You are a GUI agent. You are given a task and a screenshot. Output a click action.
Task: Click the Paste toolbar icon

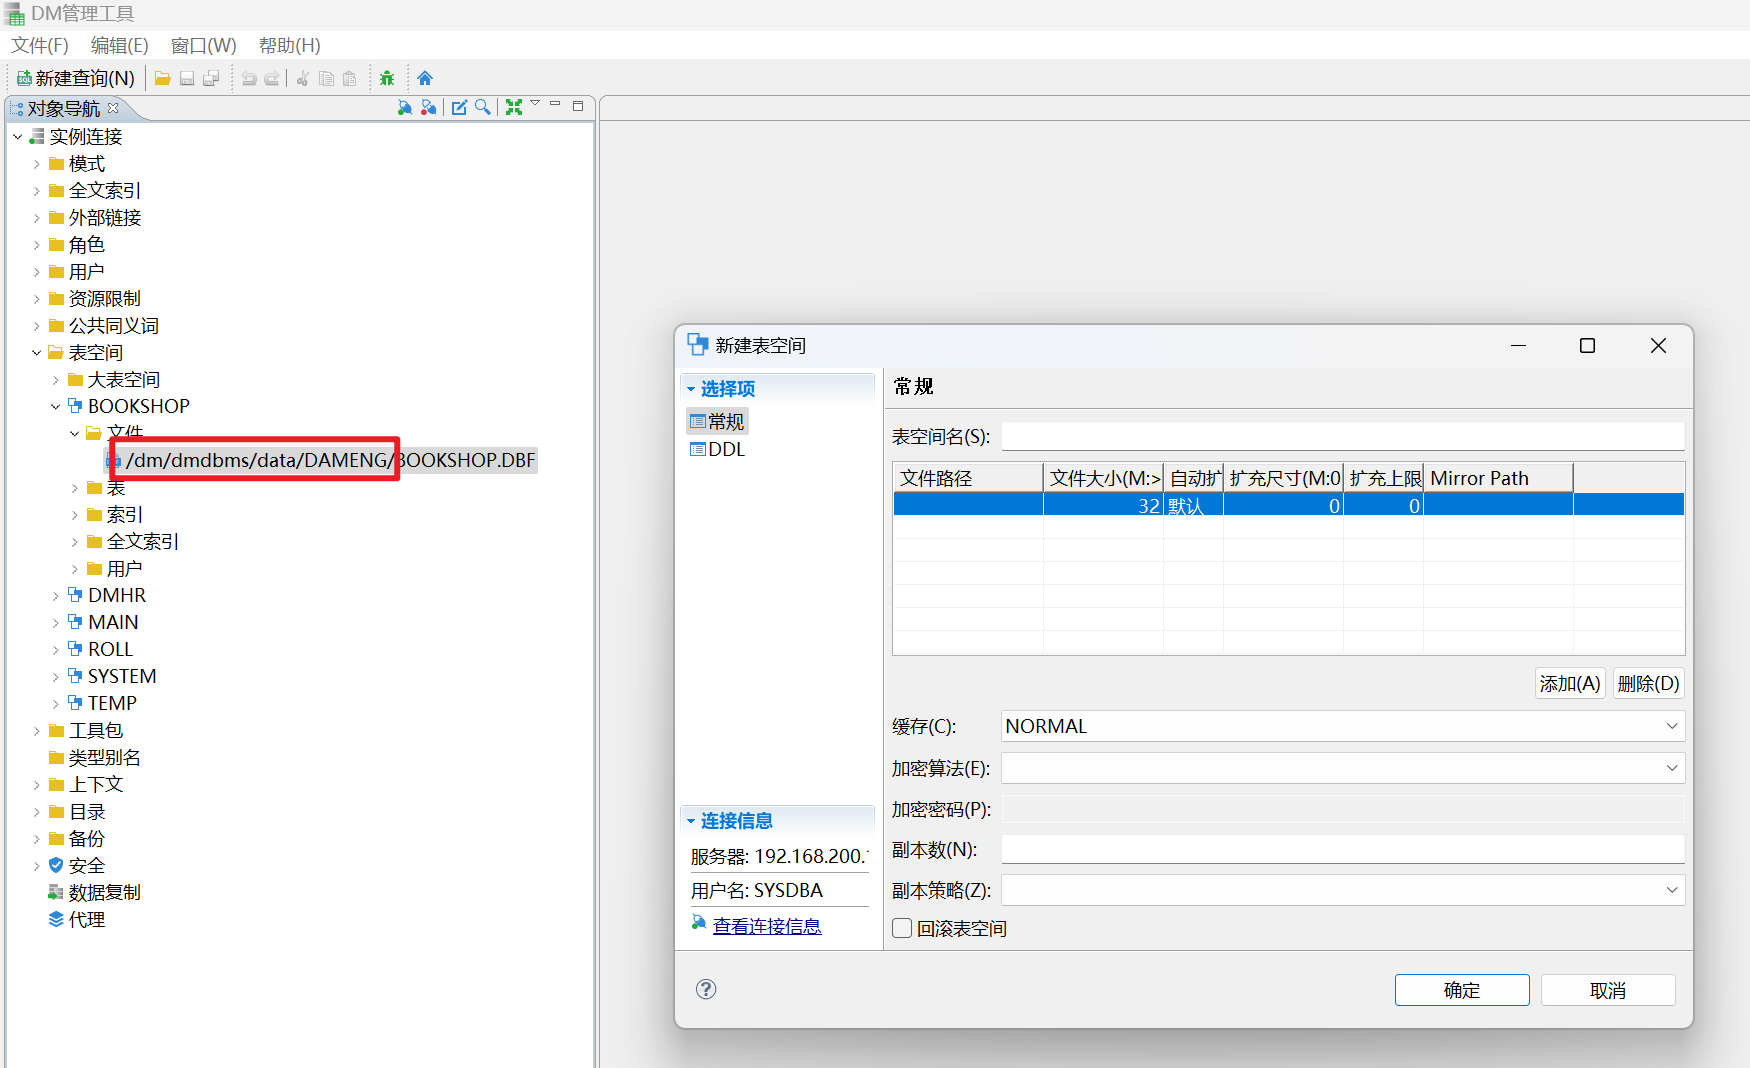[349, 78]
